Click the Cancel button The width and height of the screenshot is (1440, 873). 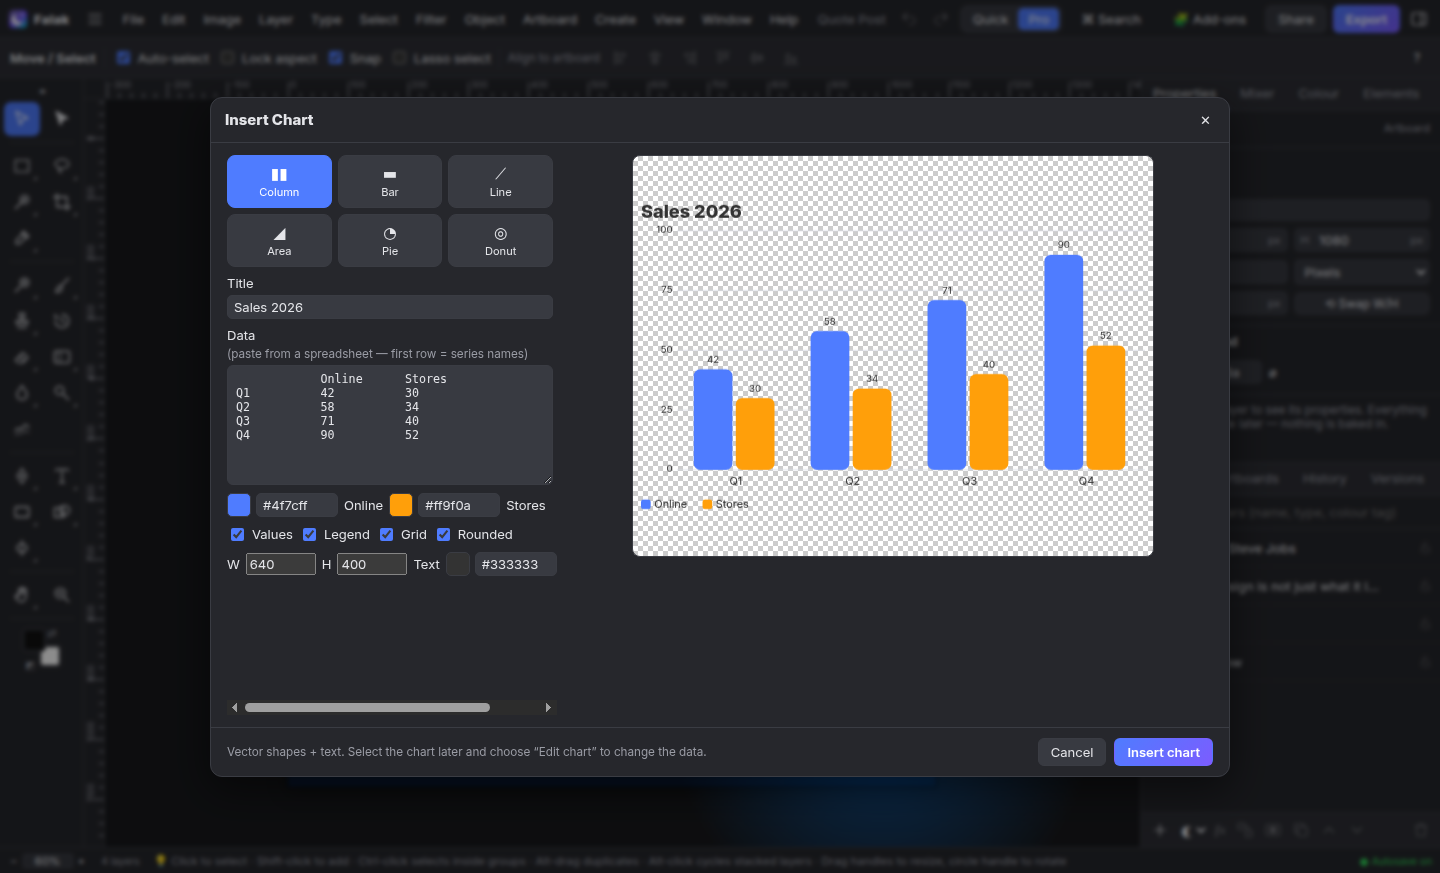coord(1072,752)
